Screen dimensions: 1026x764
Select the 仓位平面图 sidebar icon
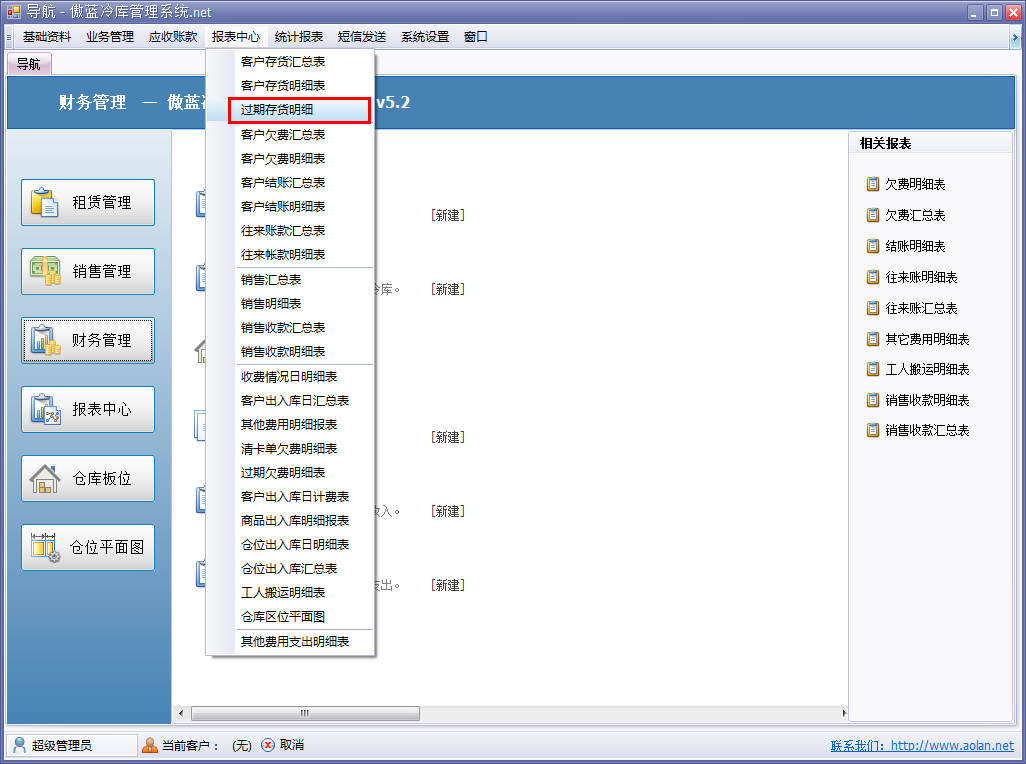point(87,547)
